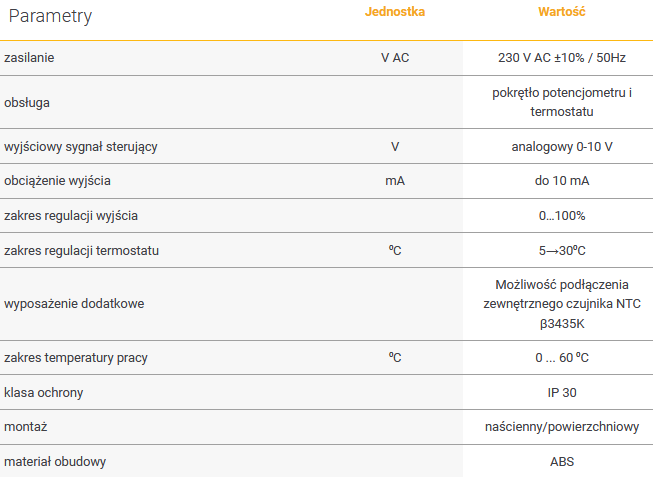653x477 pixels.
Task: Click the "mA" unit cell
Action: (x=395, y=181)
